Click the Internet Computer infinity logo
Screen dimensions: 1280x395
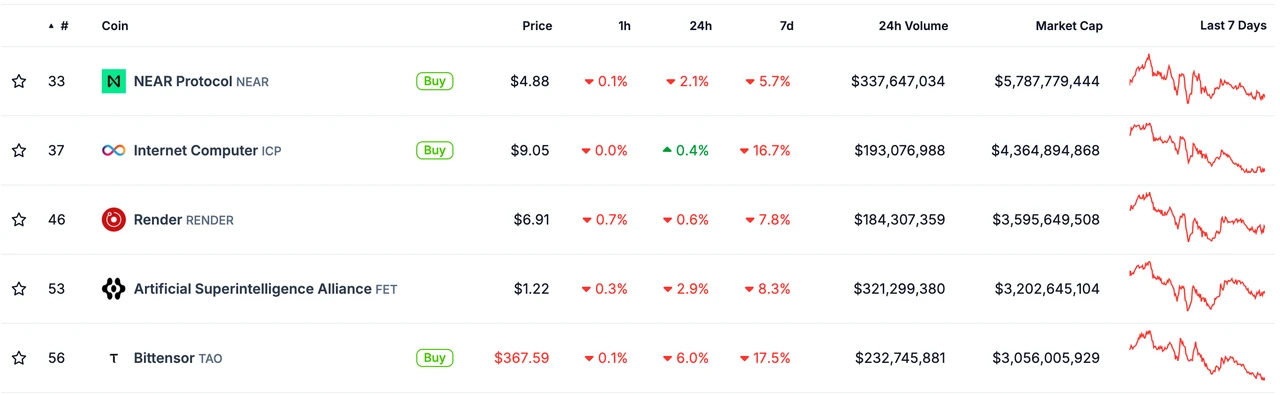[x=114, y=150]
